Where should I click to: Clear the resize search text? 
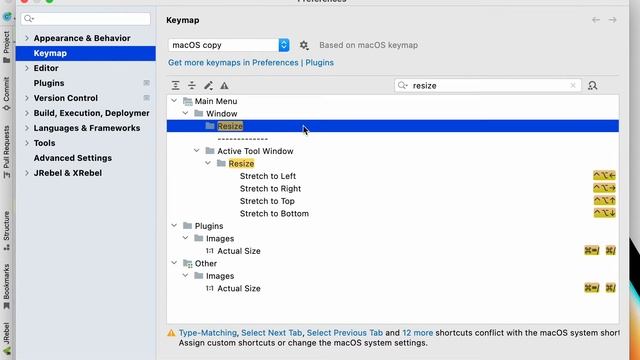tap(573, 85)
